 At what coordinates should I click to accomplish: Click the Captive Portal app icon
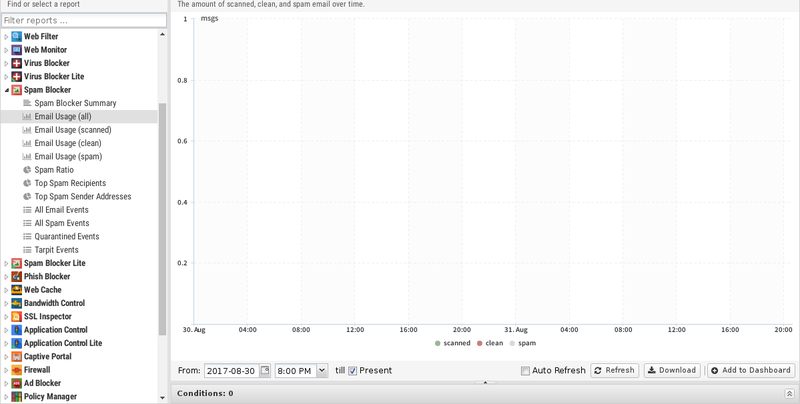[16, 356]
